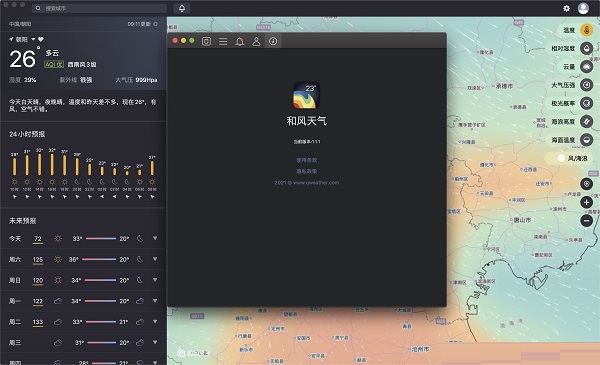Click the cloudy icon in 周一 row
Screen dimensions: 600x365
coord(58,301)
